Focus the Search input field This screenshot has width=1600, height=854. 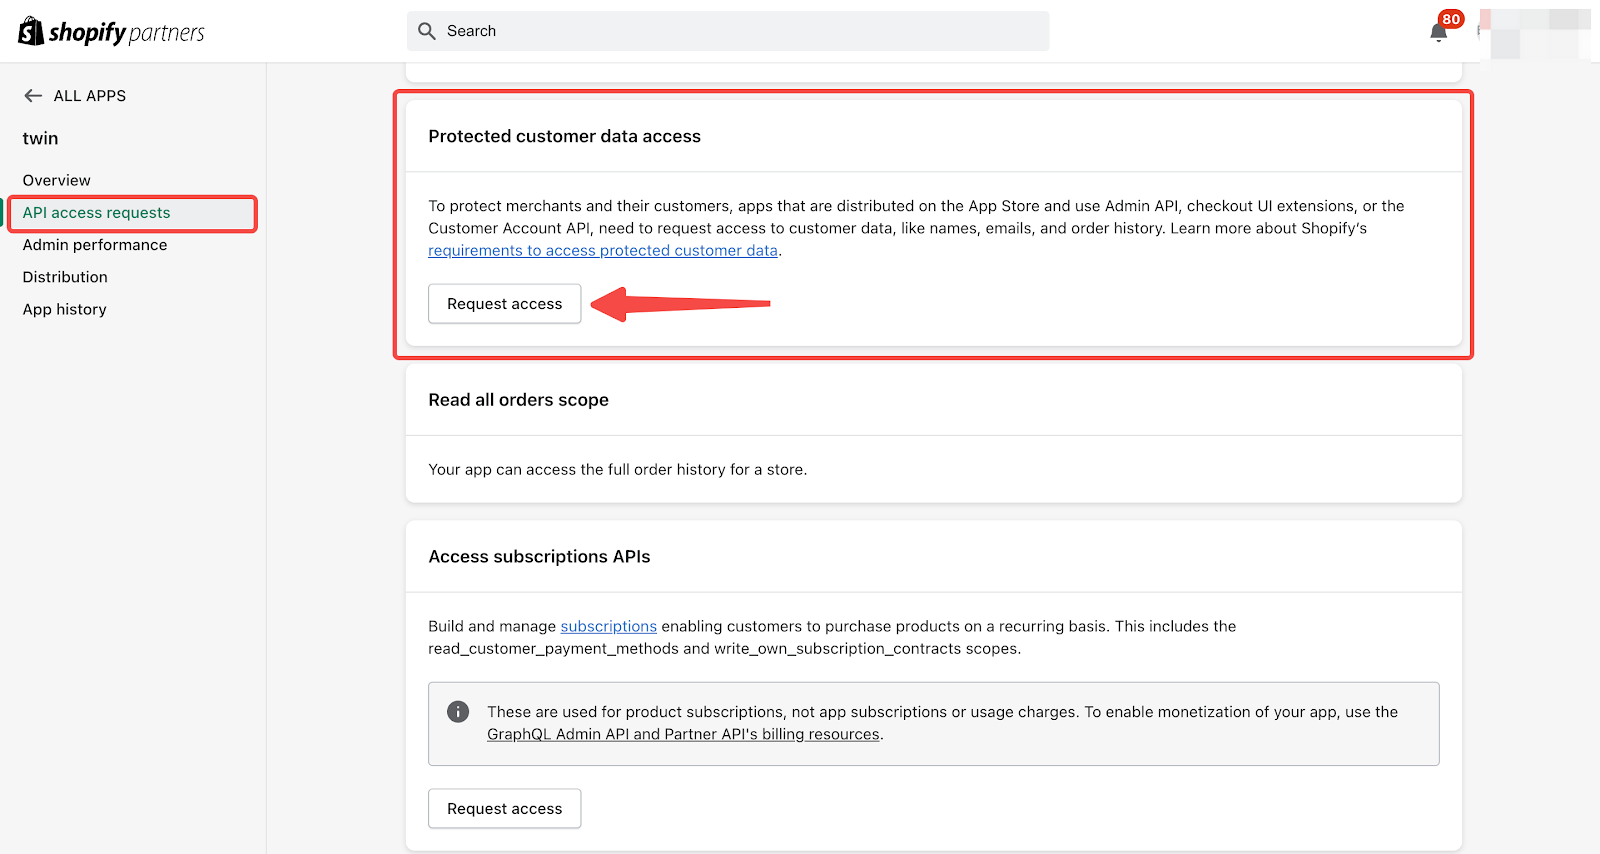click(740, 31)
